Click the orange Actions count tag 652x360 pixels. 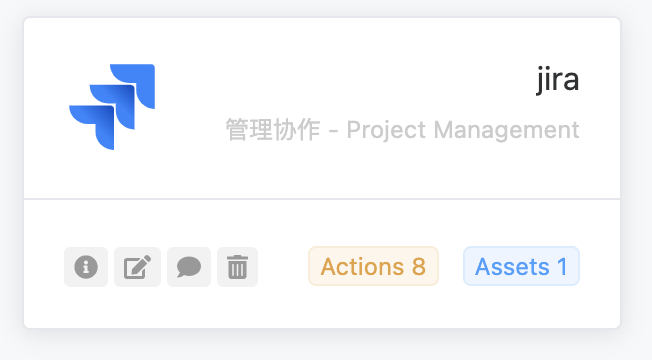[373, 266]
